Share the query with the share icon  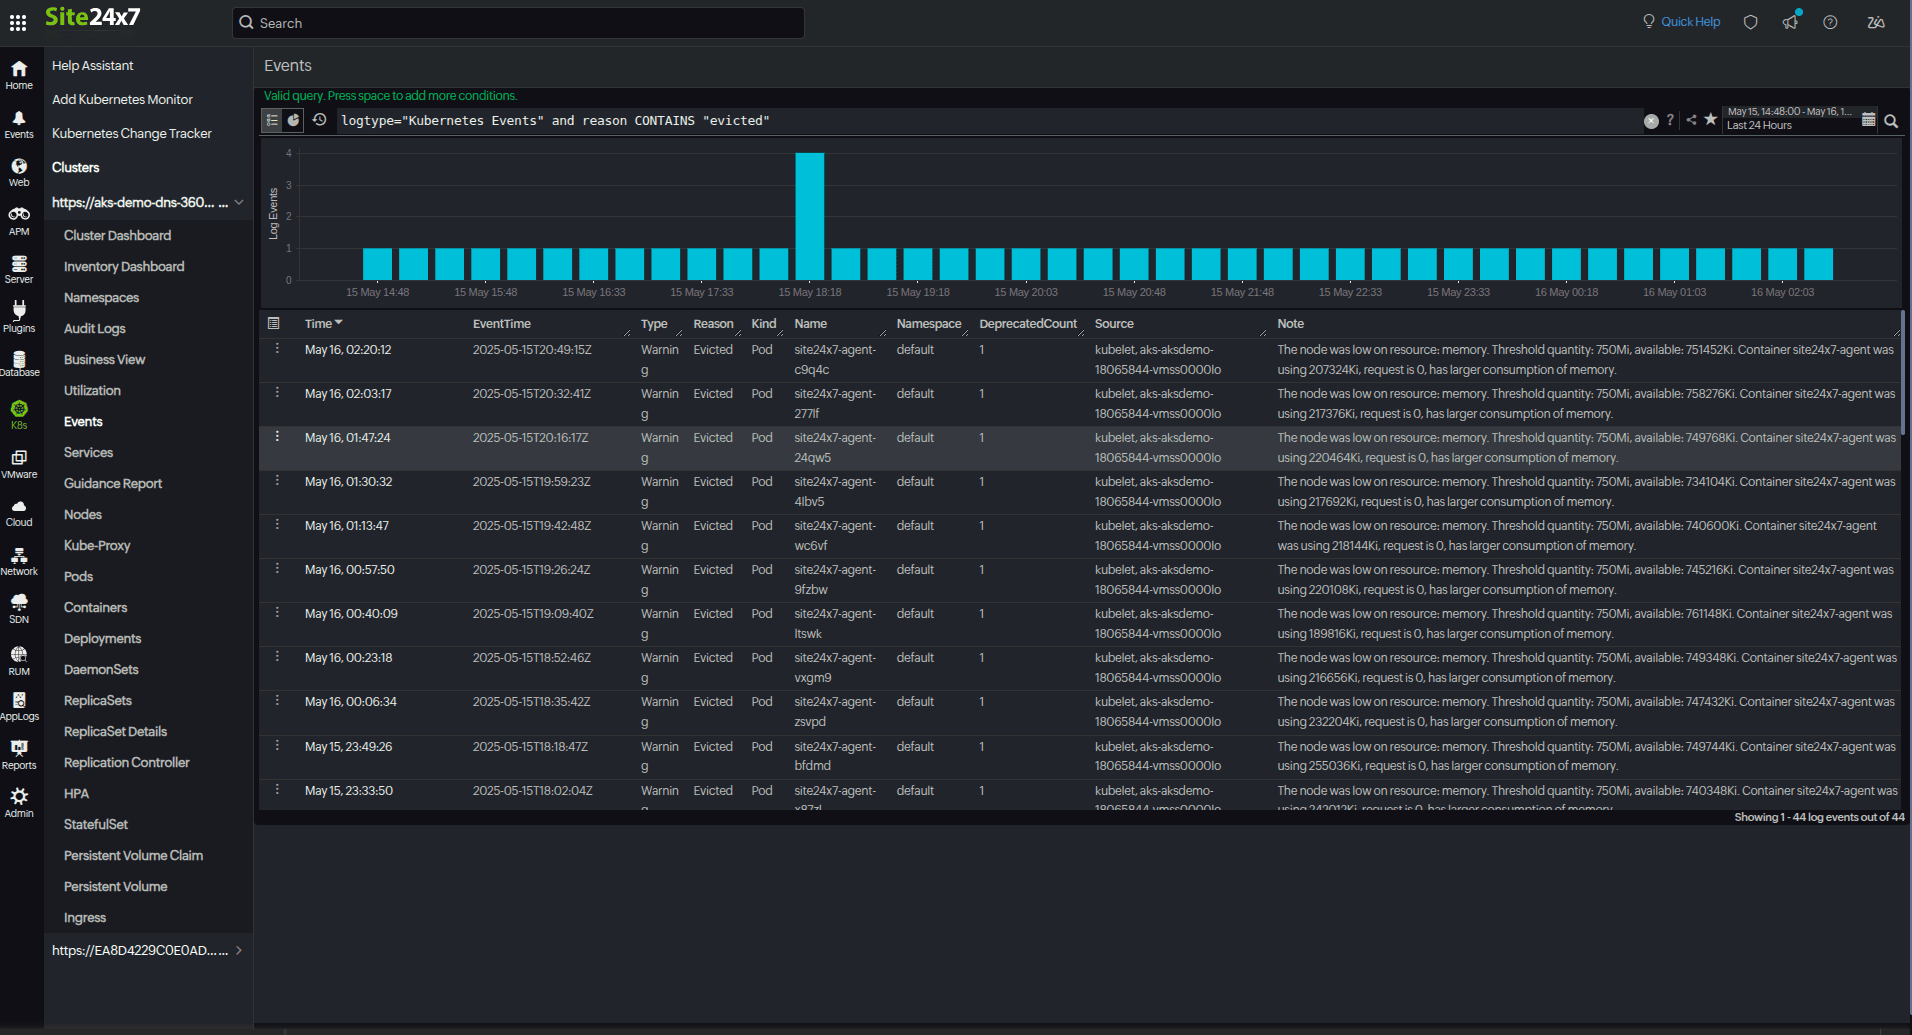1691,120
